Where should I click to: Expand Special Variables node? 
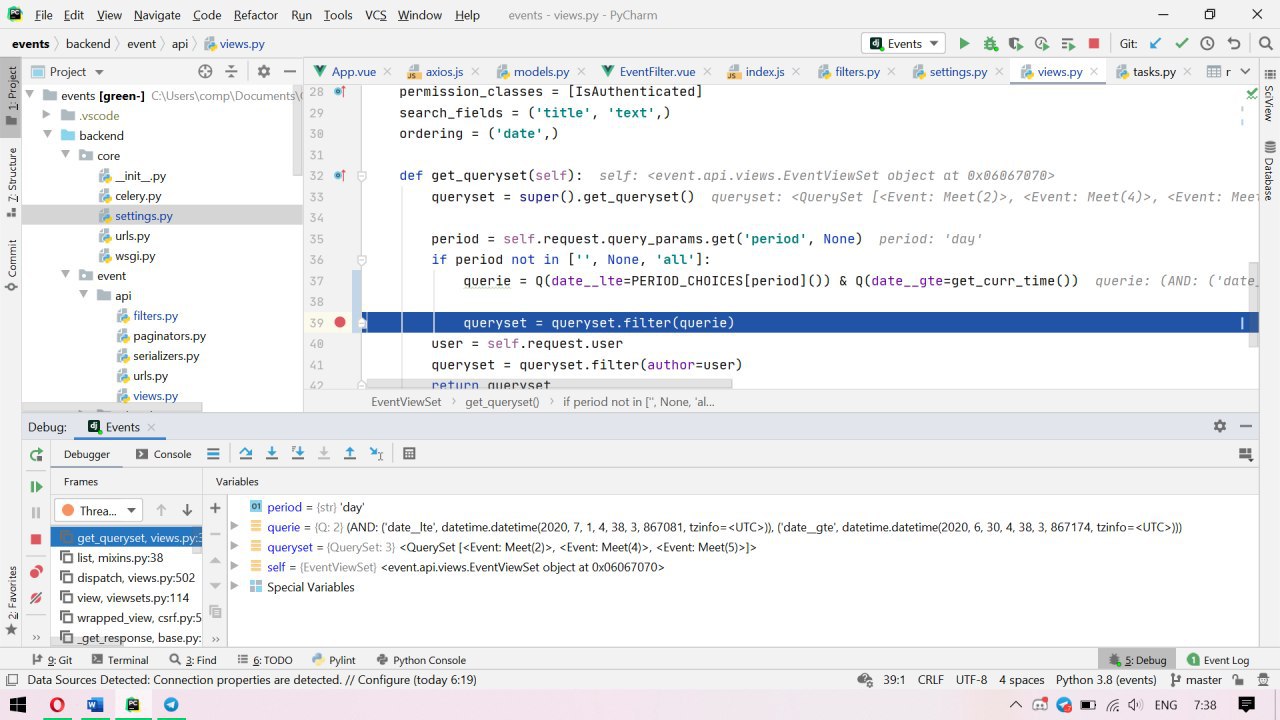[235, 587]
